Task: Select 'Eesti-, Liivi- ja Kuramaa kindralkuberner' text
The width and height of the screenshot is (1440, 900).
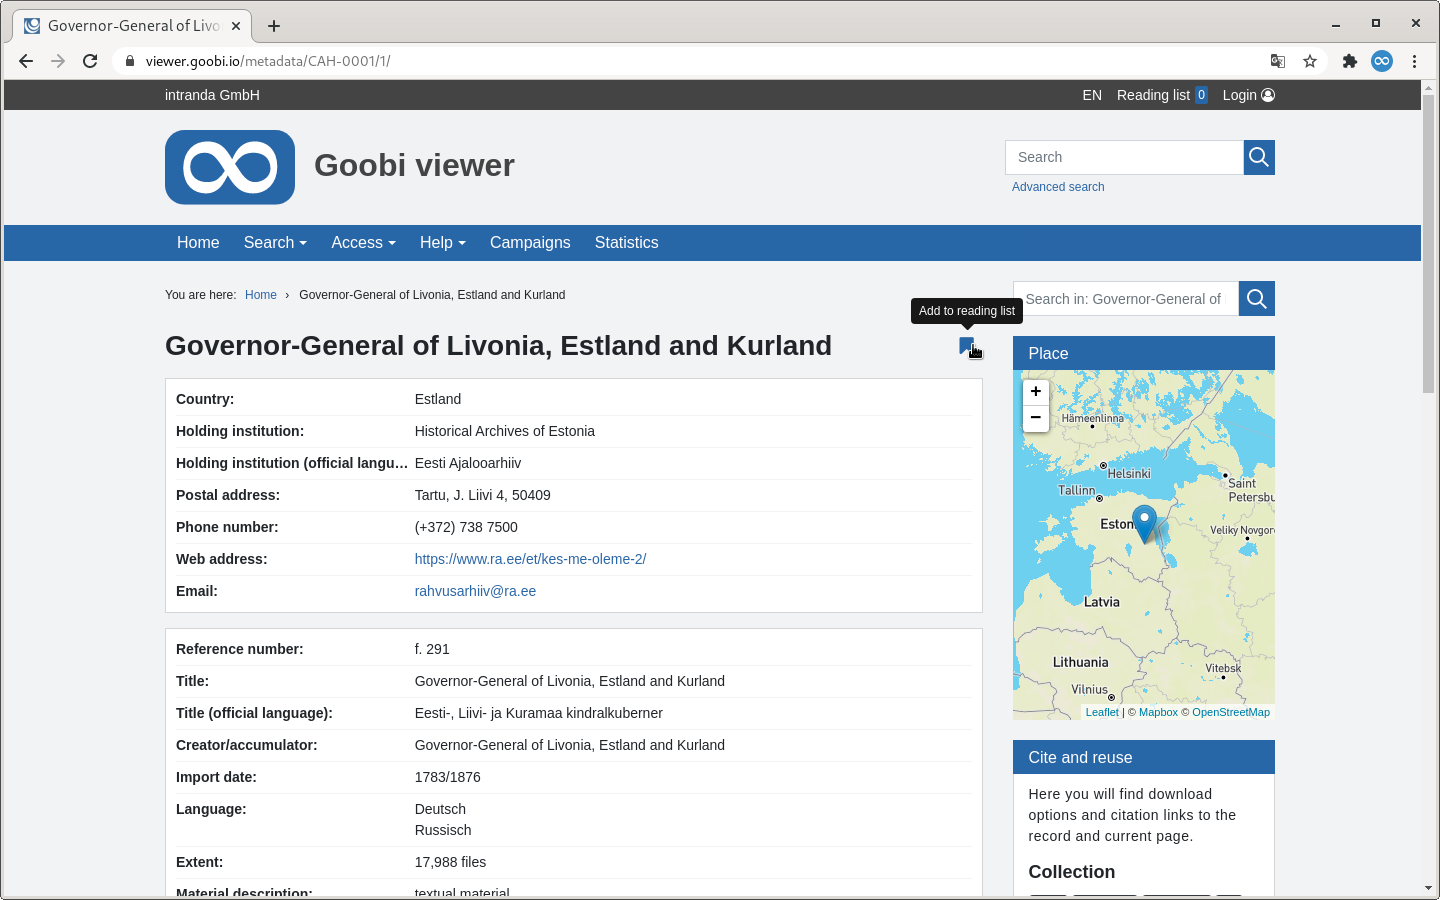Action: tap(539, 713)
